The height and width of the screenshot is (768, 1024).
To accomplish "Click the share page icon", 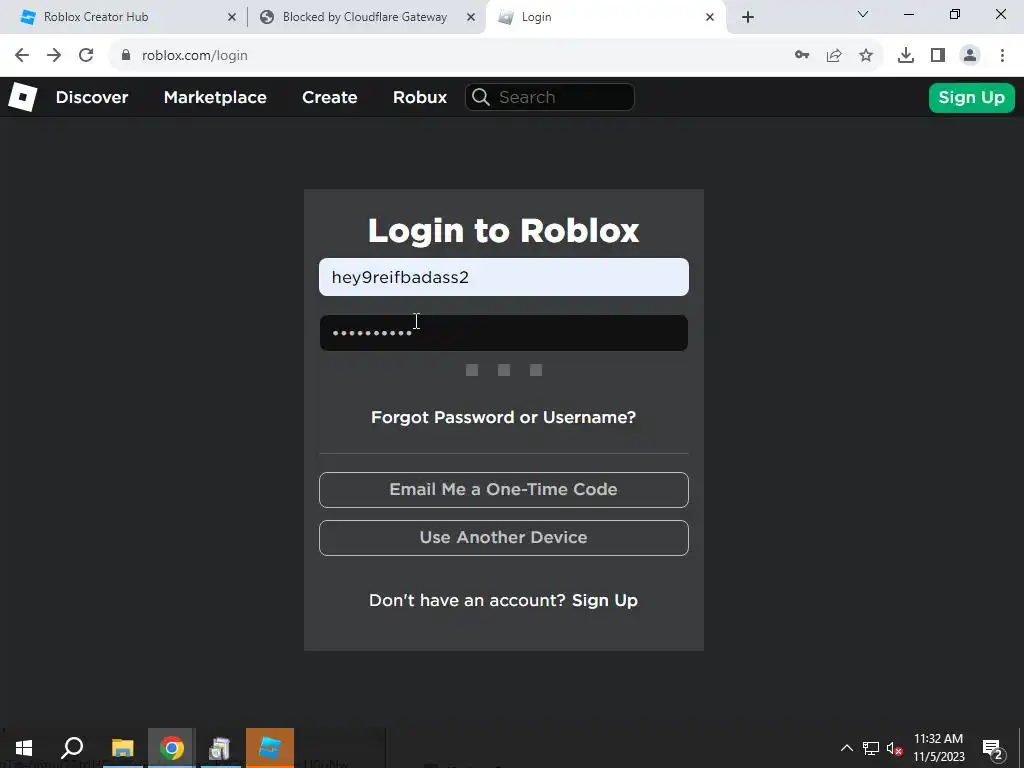I will (834, 56).
